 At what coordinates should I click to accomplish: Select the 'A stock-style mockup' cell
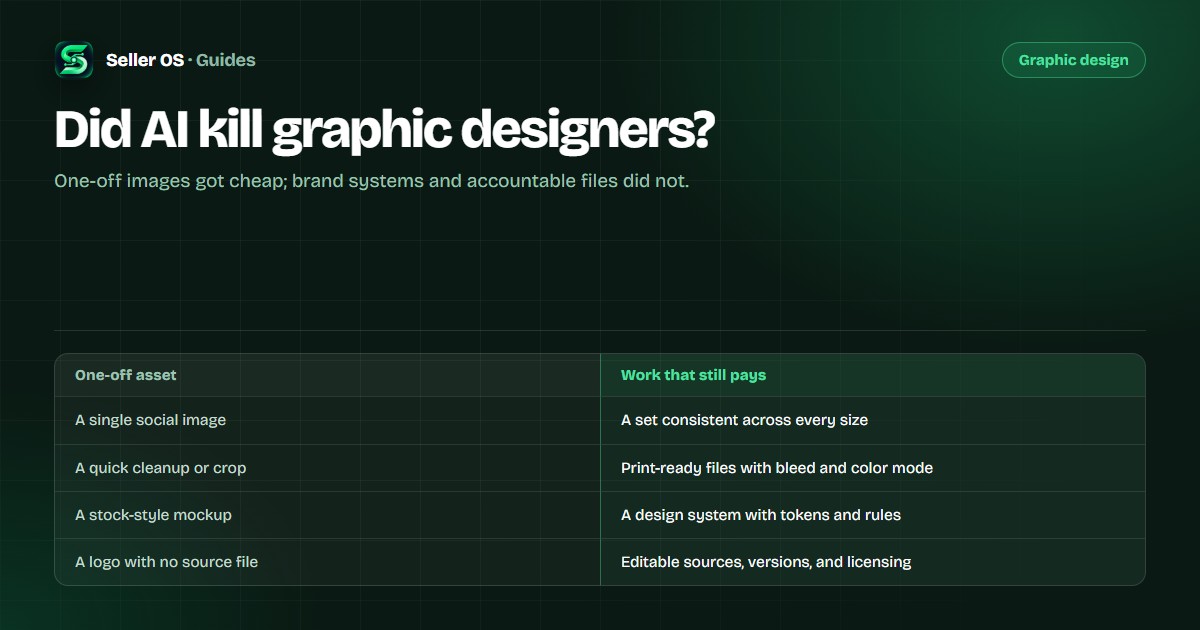pyautogui.click(x=327, y=515)
